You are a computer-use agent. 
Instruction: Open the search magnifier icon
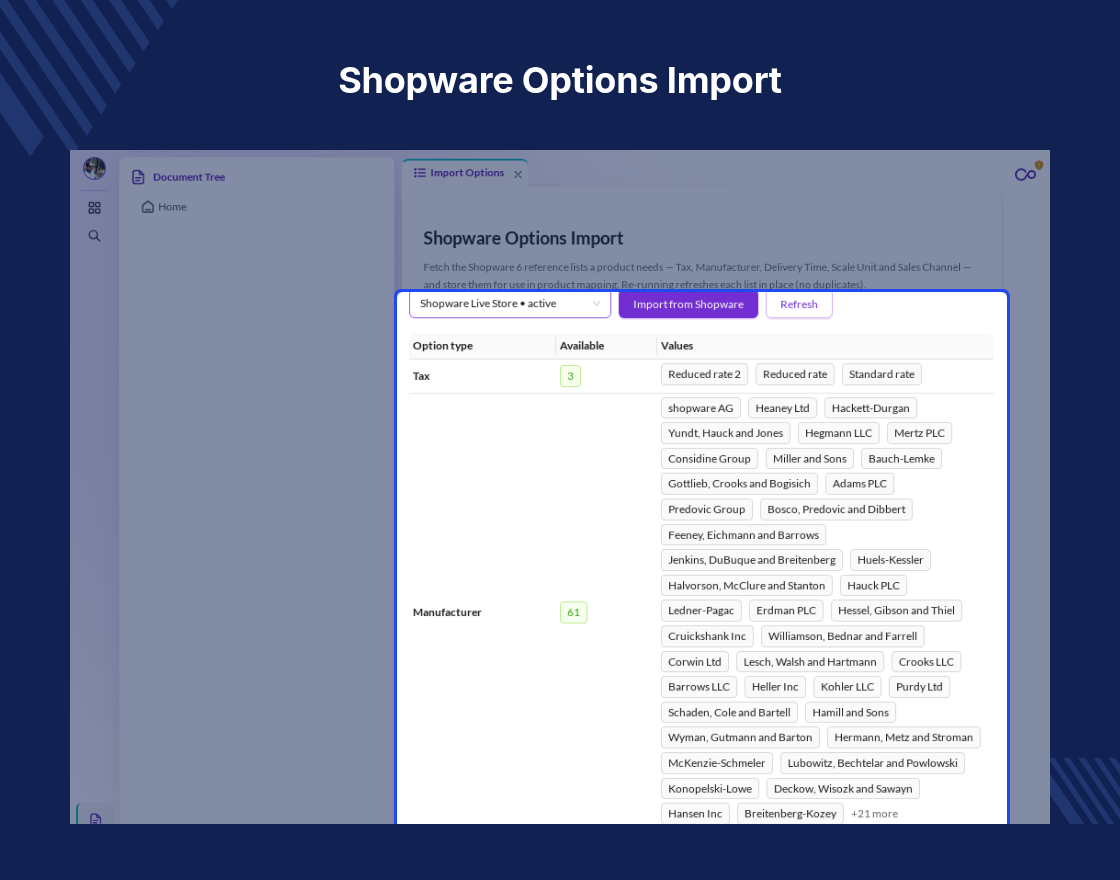pyautogui.click(x=94, y=236)
